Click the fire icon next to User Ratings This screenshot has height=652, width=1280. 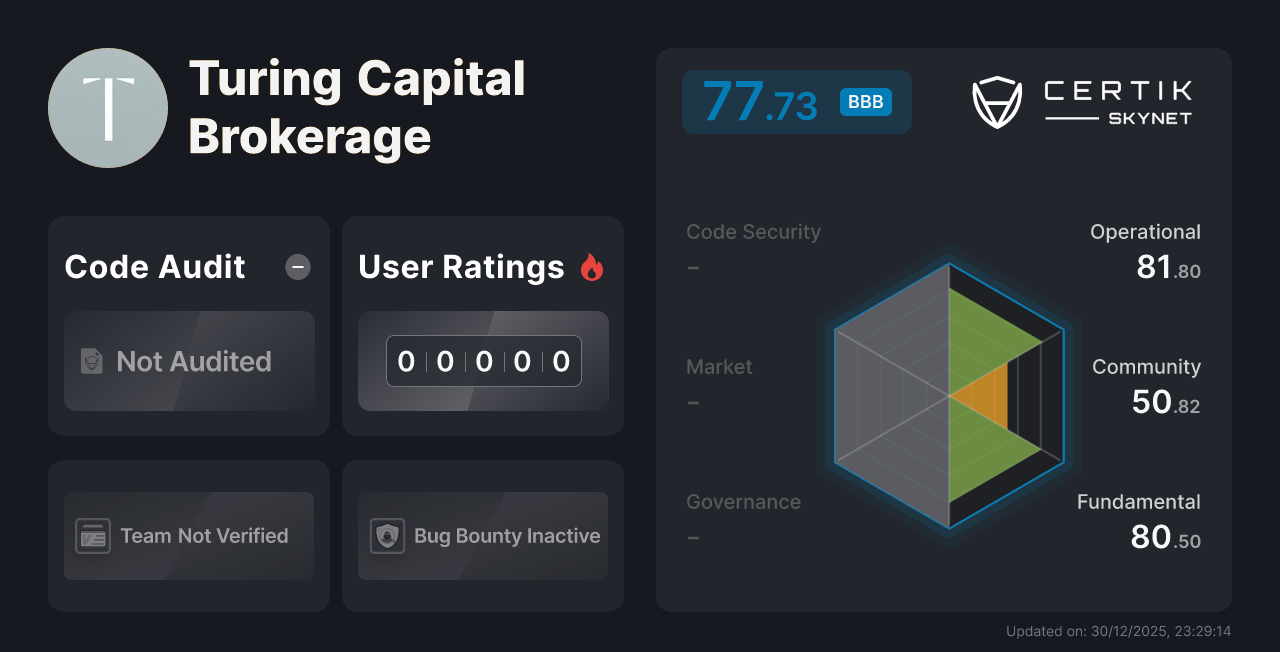593,266
